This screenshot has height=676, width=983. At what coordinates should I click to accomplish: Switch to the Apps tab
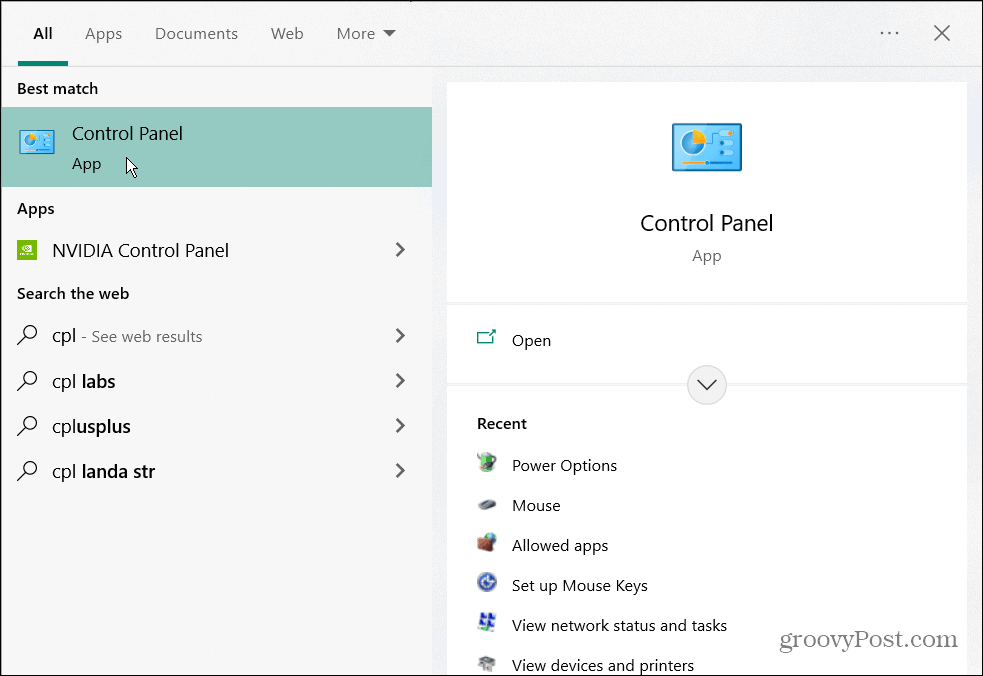pos(103,33)
